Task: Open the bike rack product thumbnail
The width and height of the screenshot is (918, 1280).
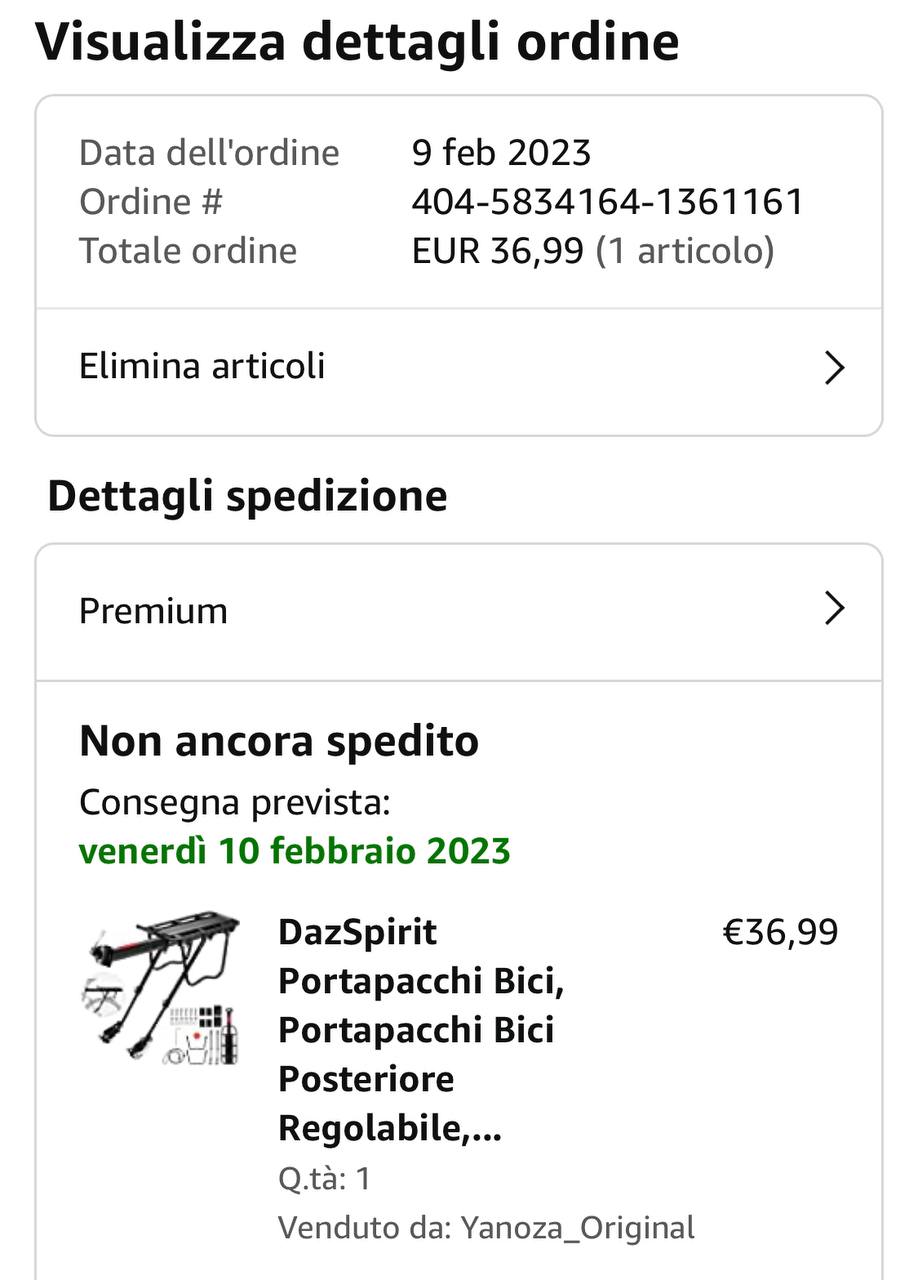Action: [160, 987]
